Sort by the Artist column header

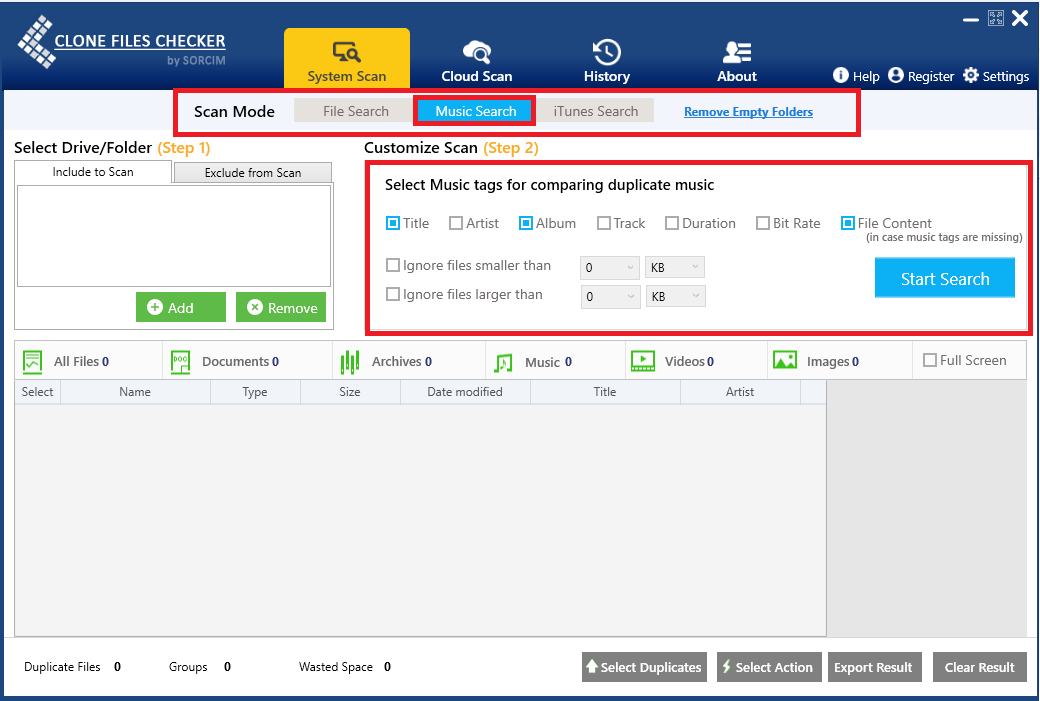tap(740, 392)
